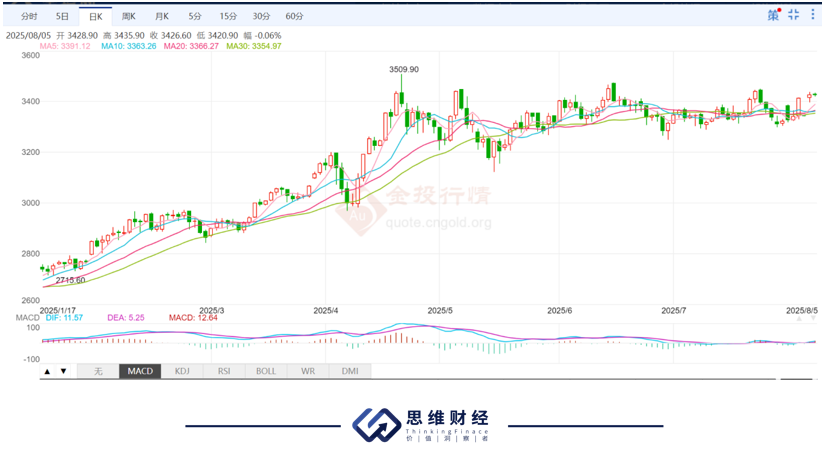The height and width of the screenshot is (450, 825).
Task: Select the 无 indicator option
Action: [97, 371]
